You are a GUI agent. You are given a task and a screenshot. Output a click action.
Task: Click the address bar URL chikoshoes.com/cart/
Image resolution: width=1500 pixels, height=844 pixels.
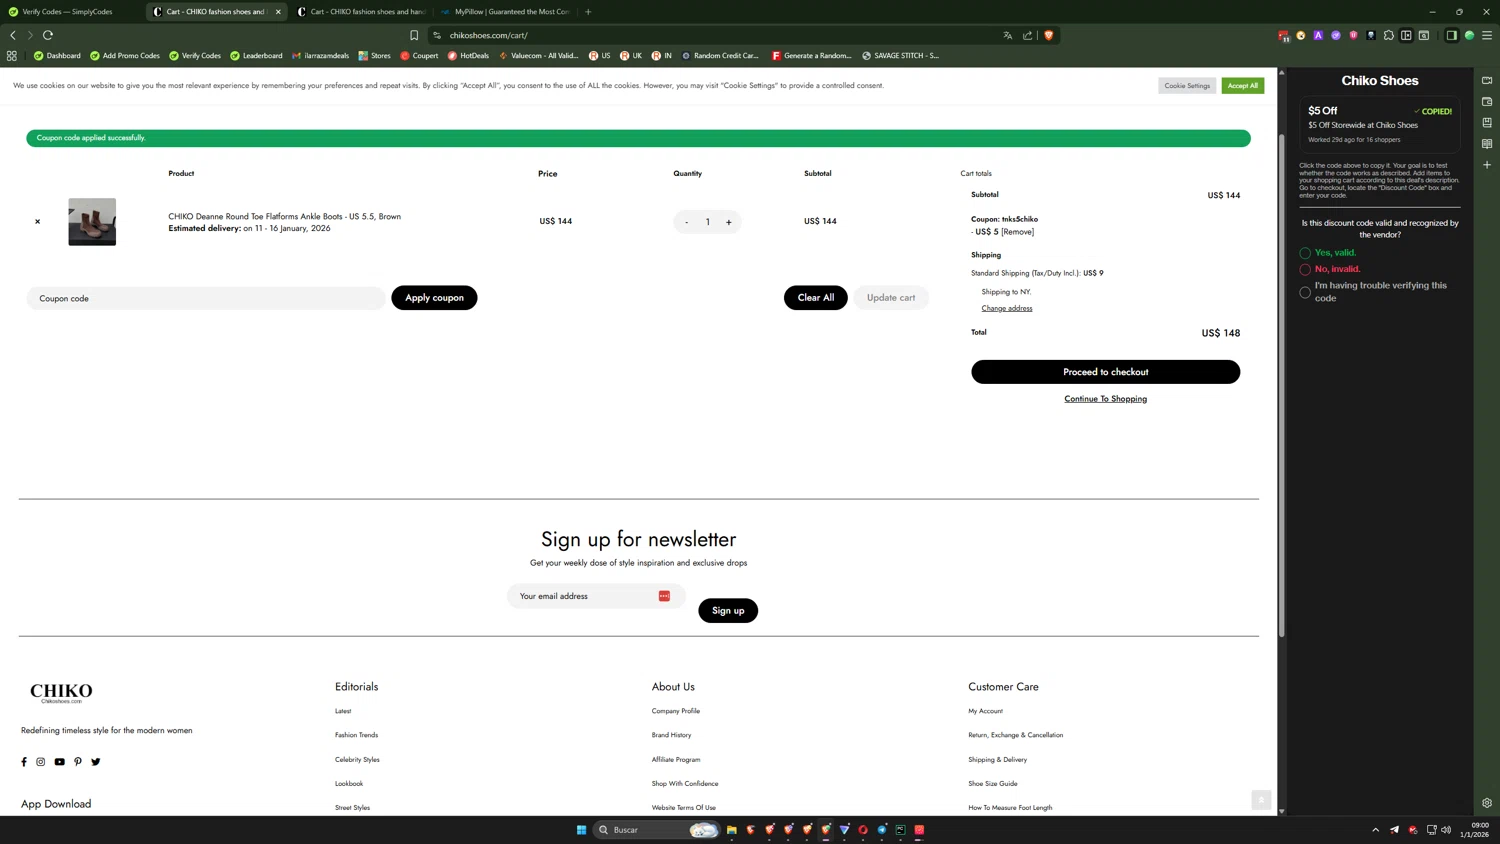click(489, 35)
